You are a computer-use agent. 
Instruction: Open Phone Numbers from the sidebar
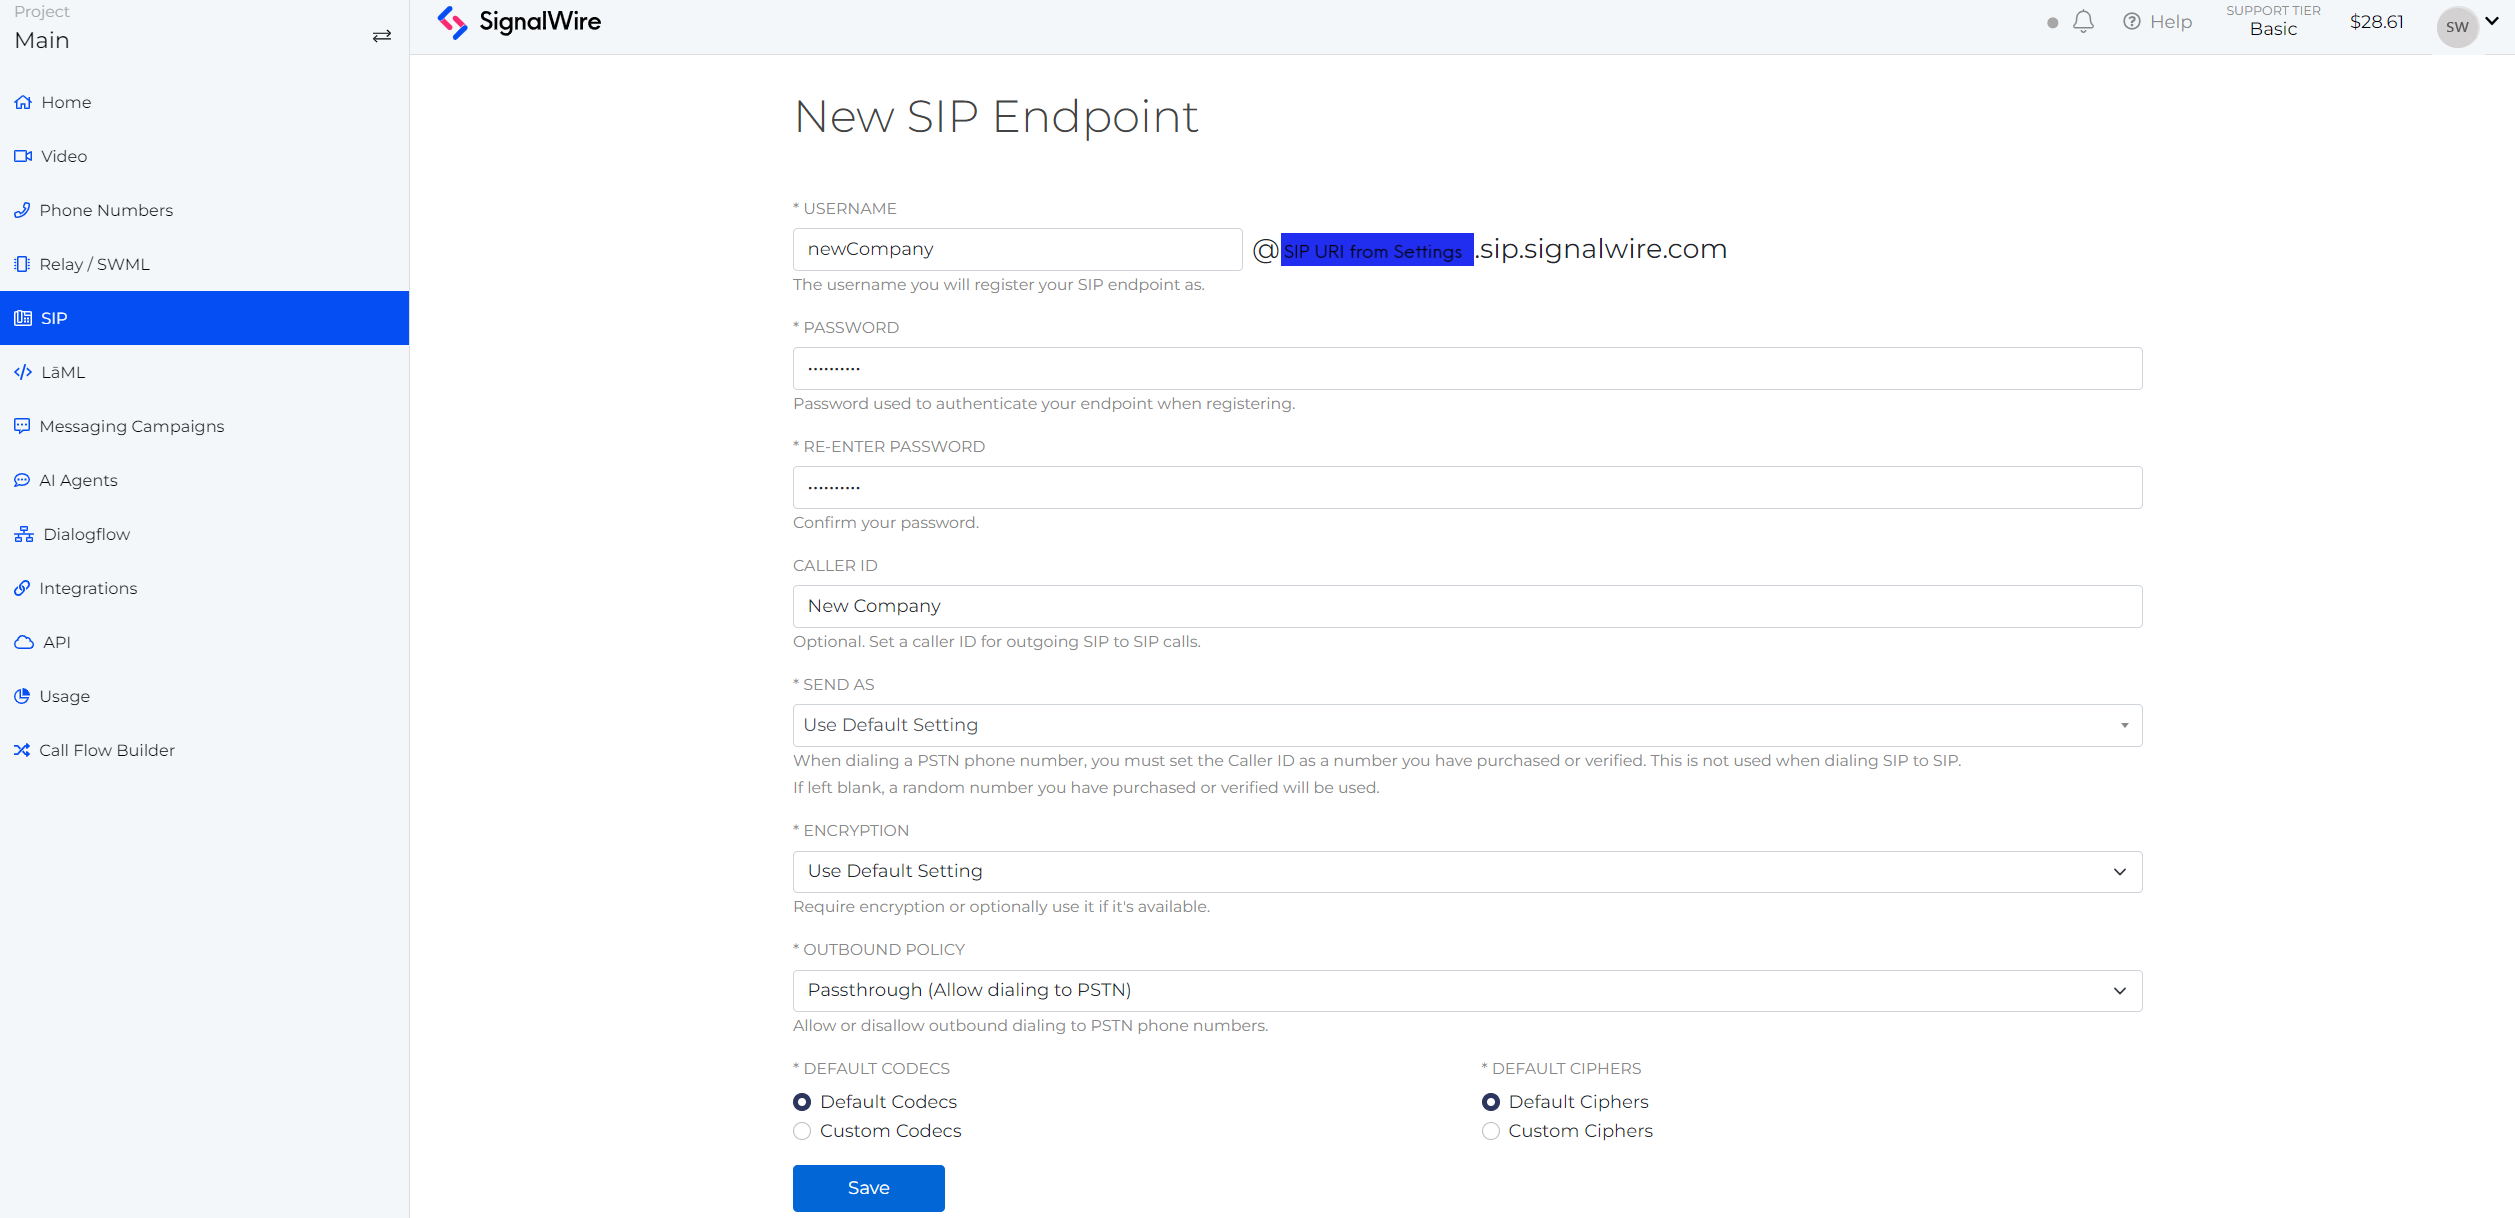click(x=107, y=210)
